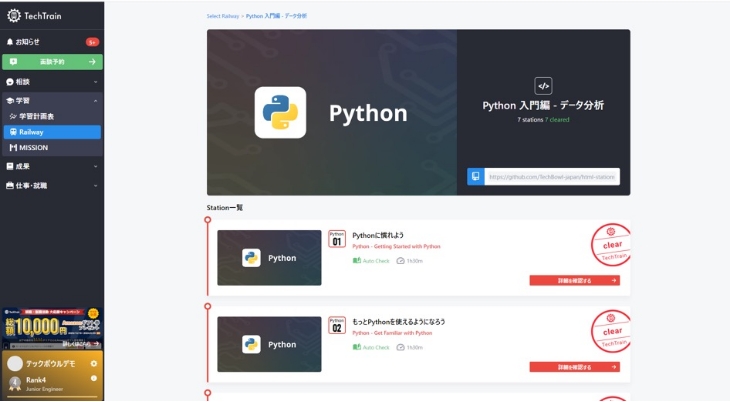Click the 学習計画表 route icon
This screenshot has height=402, width=730.
(x=13, y=116)
